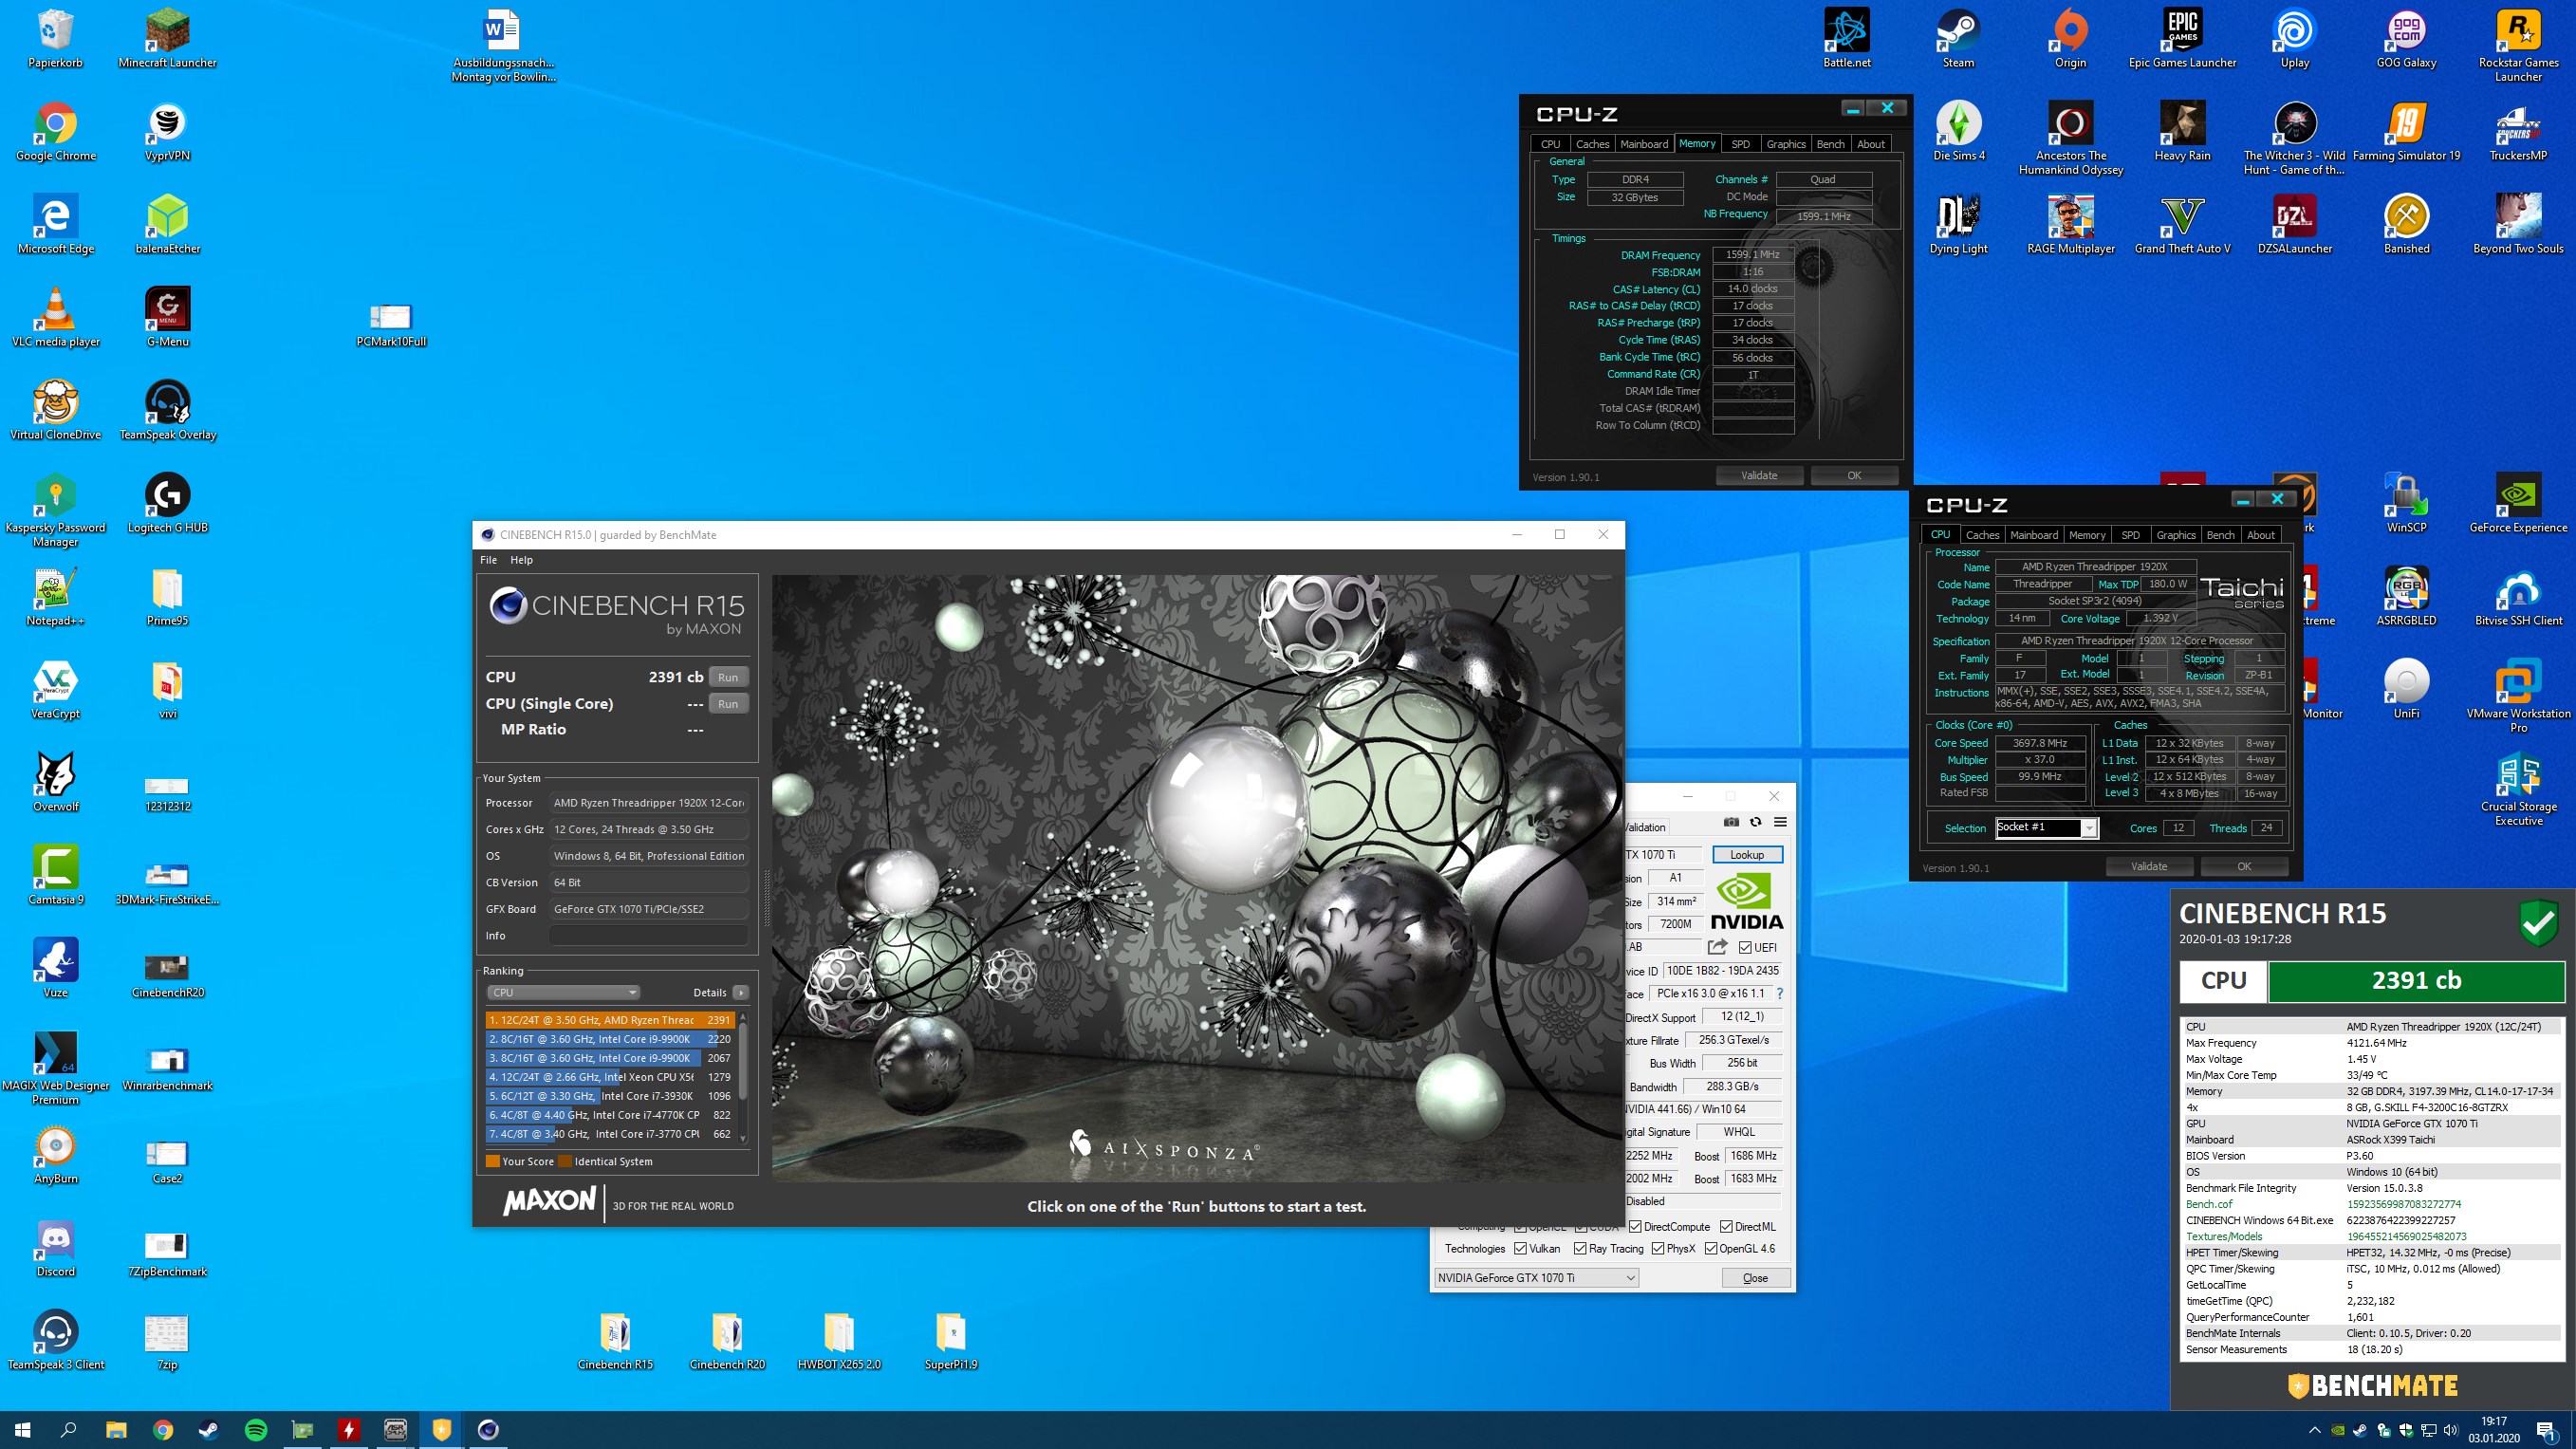Open the Prime95 folder icon
The width and height of the screenshot is (2576, 1449).
pyautogui.click(x=167, y=597)
